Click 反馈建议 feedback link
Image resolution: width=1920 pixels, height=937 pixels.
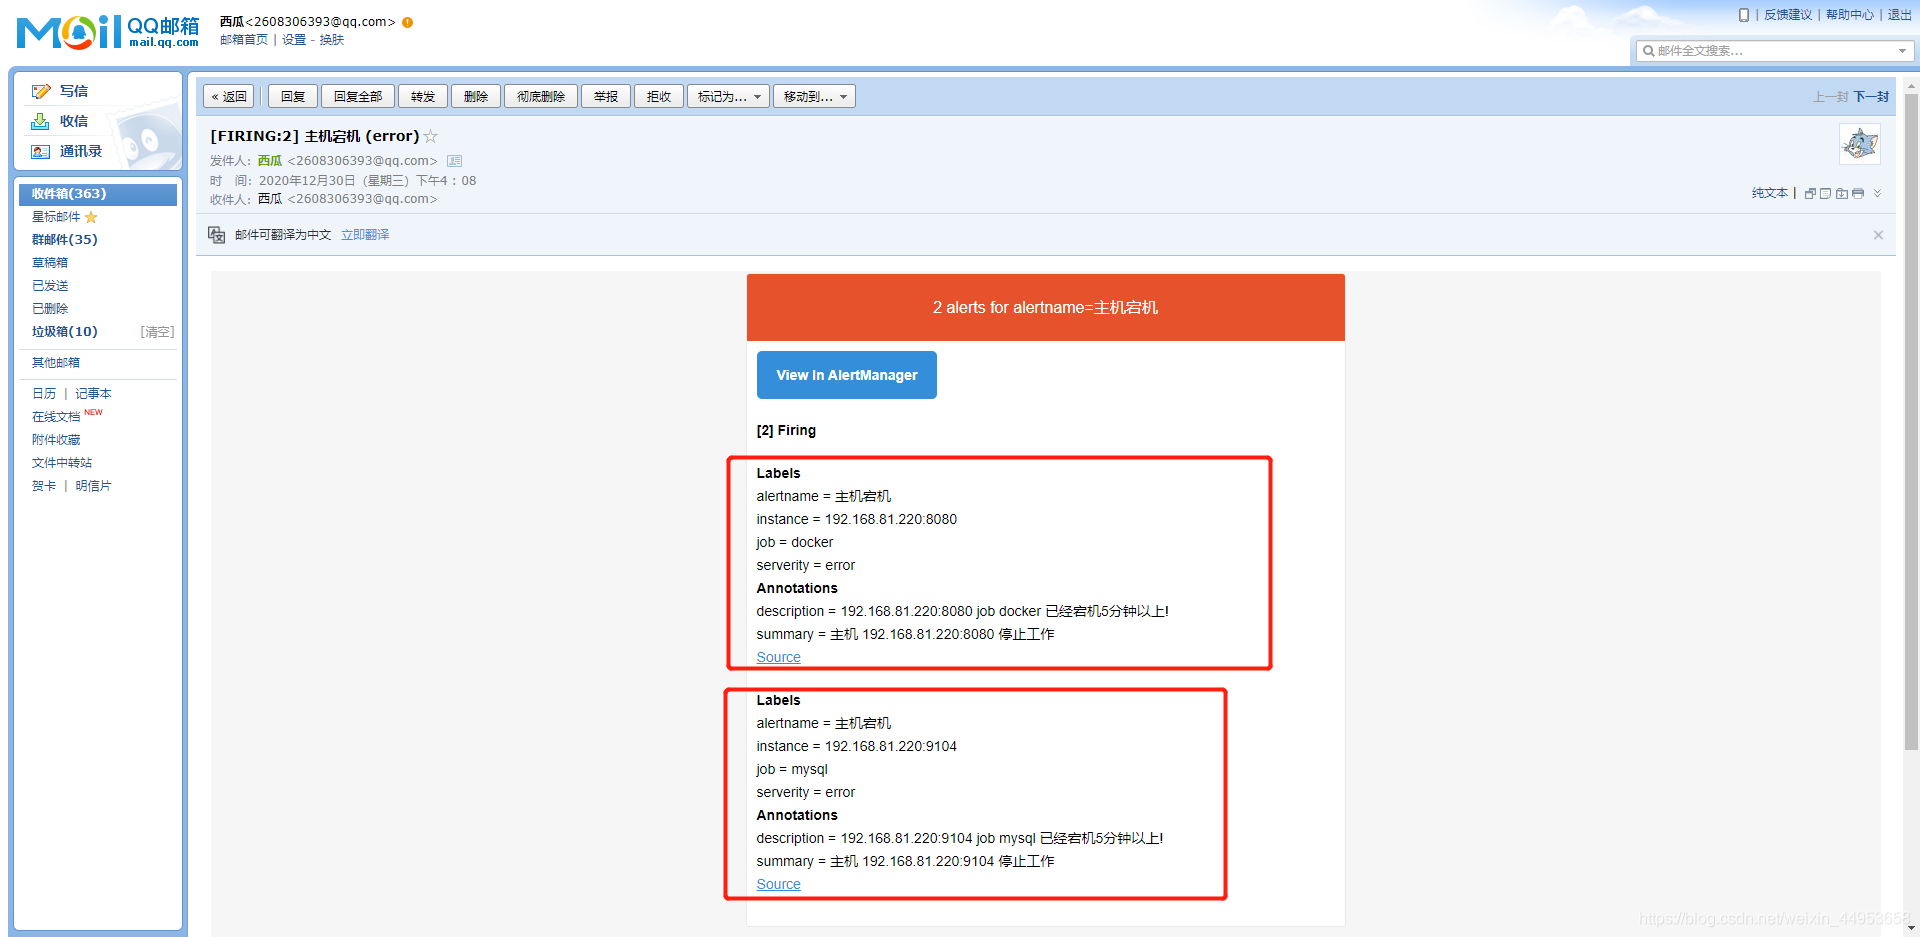coord(1788,15)
